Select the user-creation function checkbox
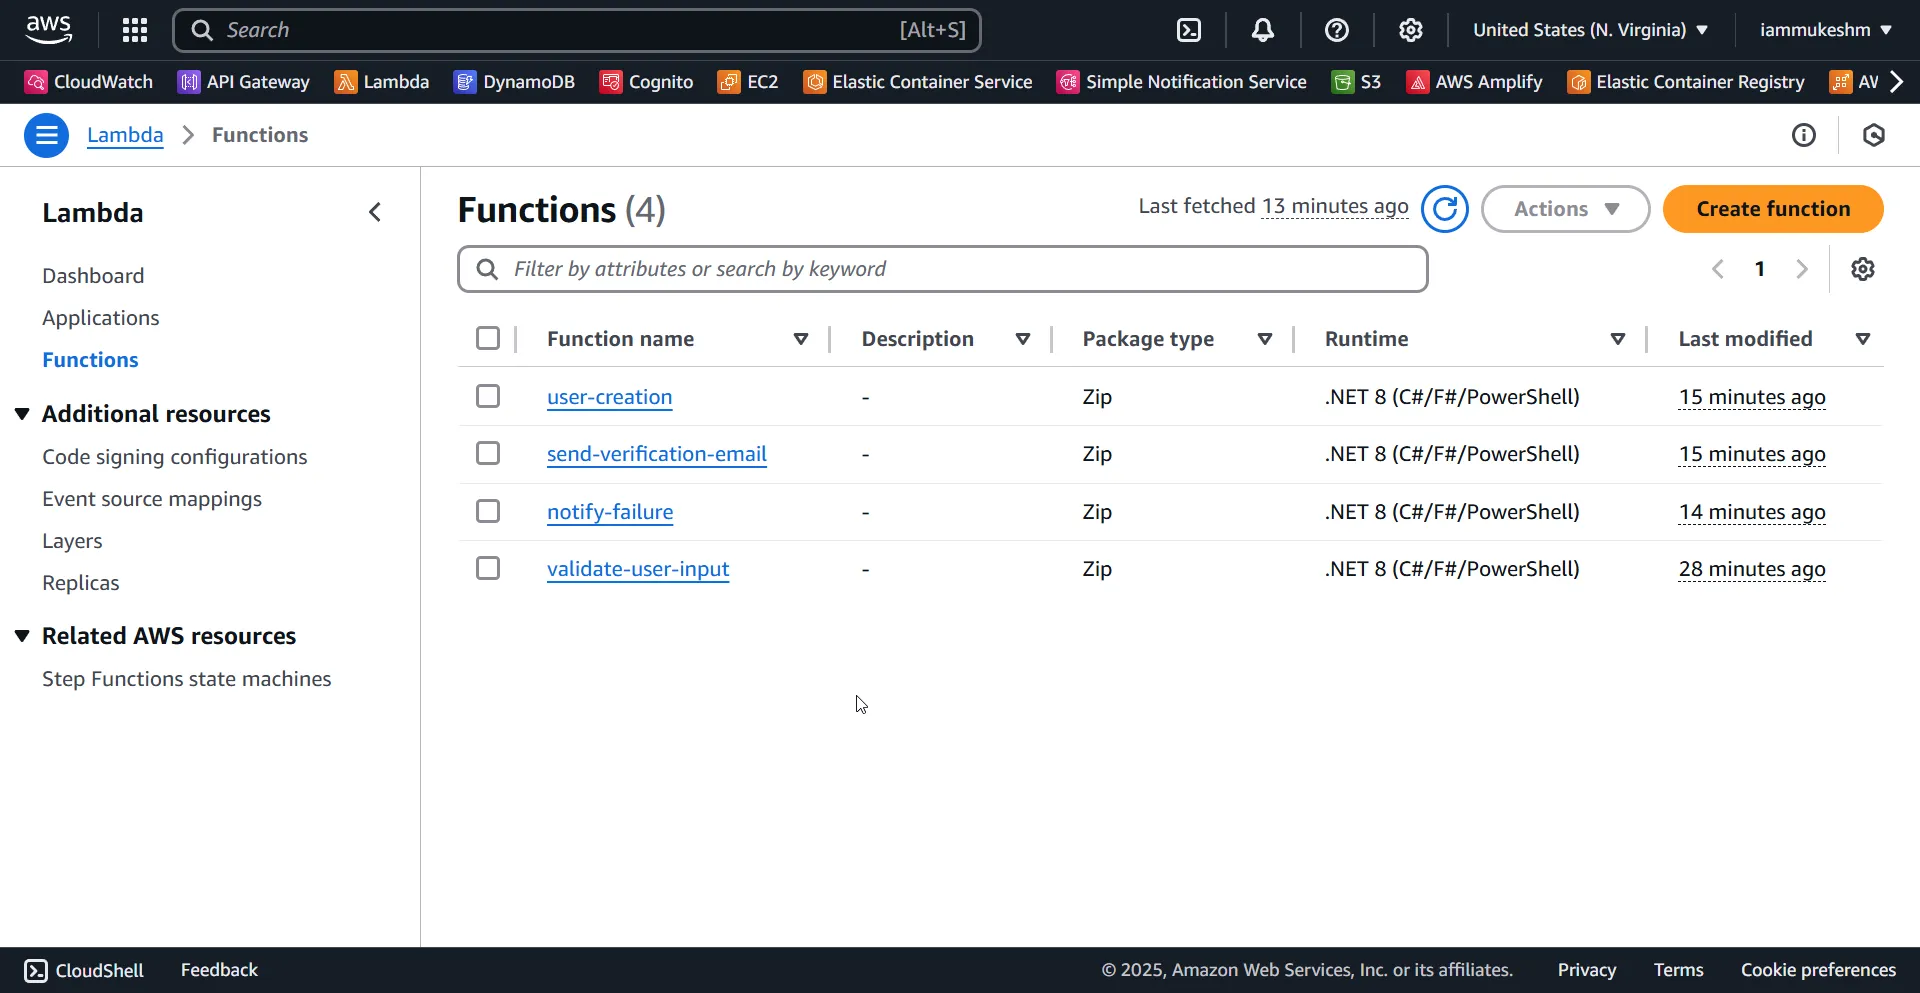The image size is (1920, 993). (x=488, y=397)
